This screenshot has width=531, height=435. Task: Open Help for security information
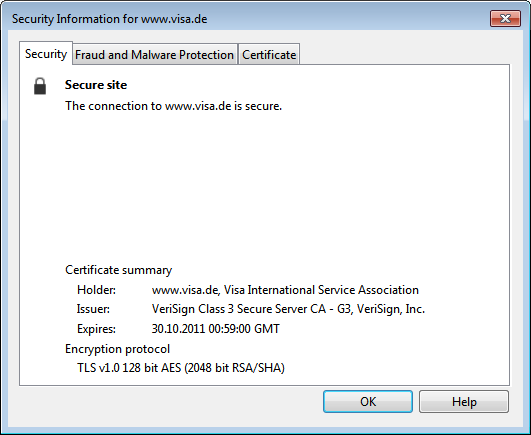pyautogui.click(x=464, y=401)
